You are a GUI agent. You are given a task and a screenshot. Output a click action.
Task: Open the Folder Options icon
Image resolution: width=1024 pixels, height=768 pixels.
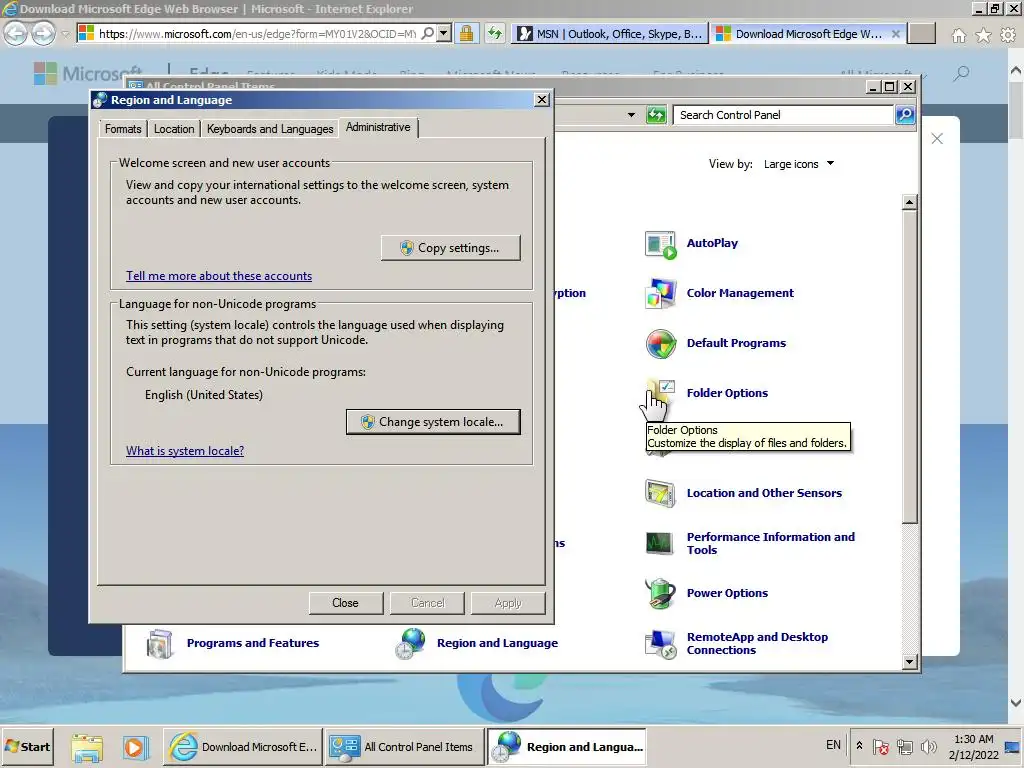point(660,393)
